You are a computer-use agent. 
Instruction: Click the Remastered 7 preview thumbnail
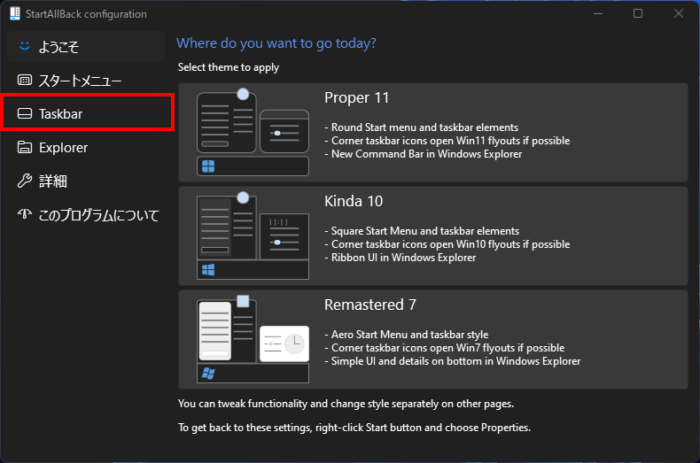pyautogui.click(x=253, y=339)
